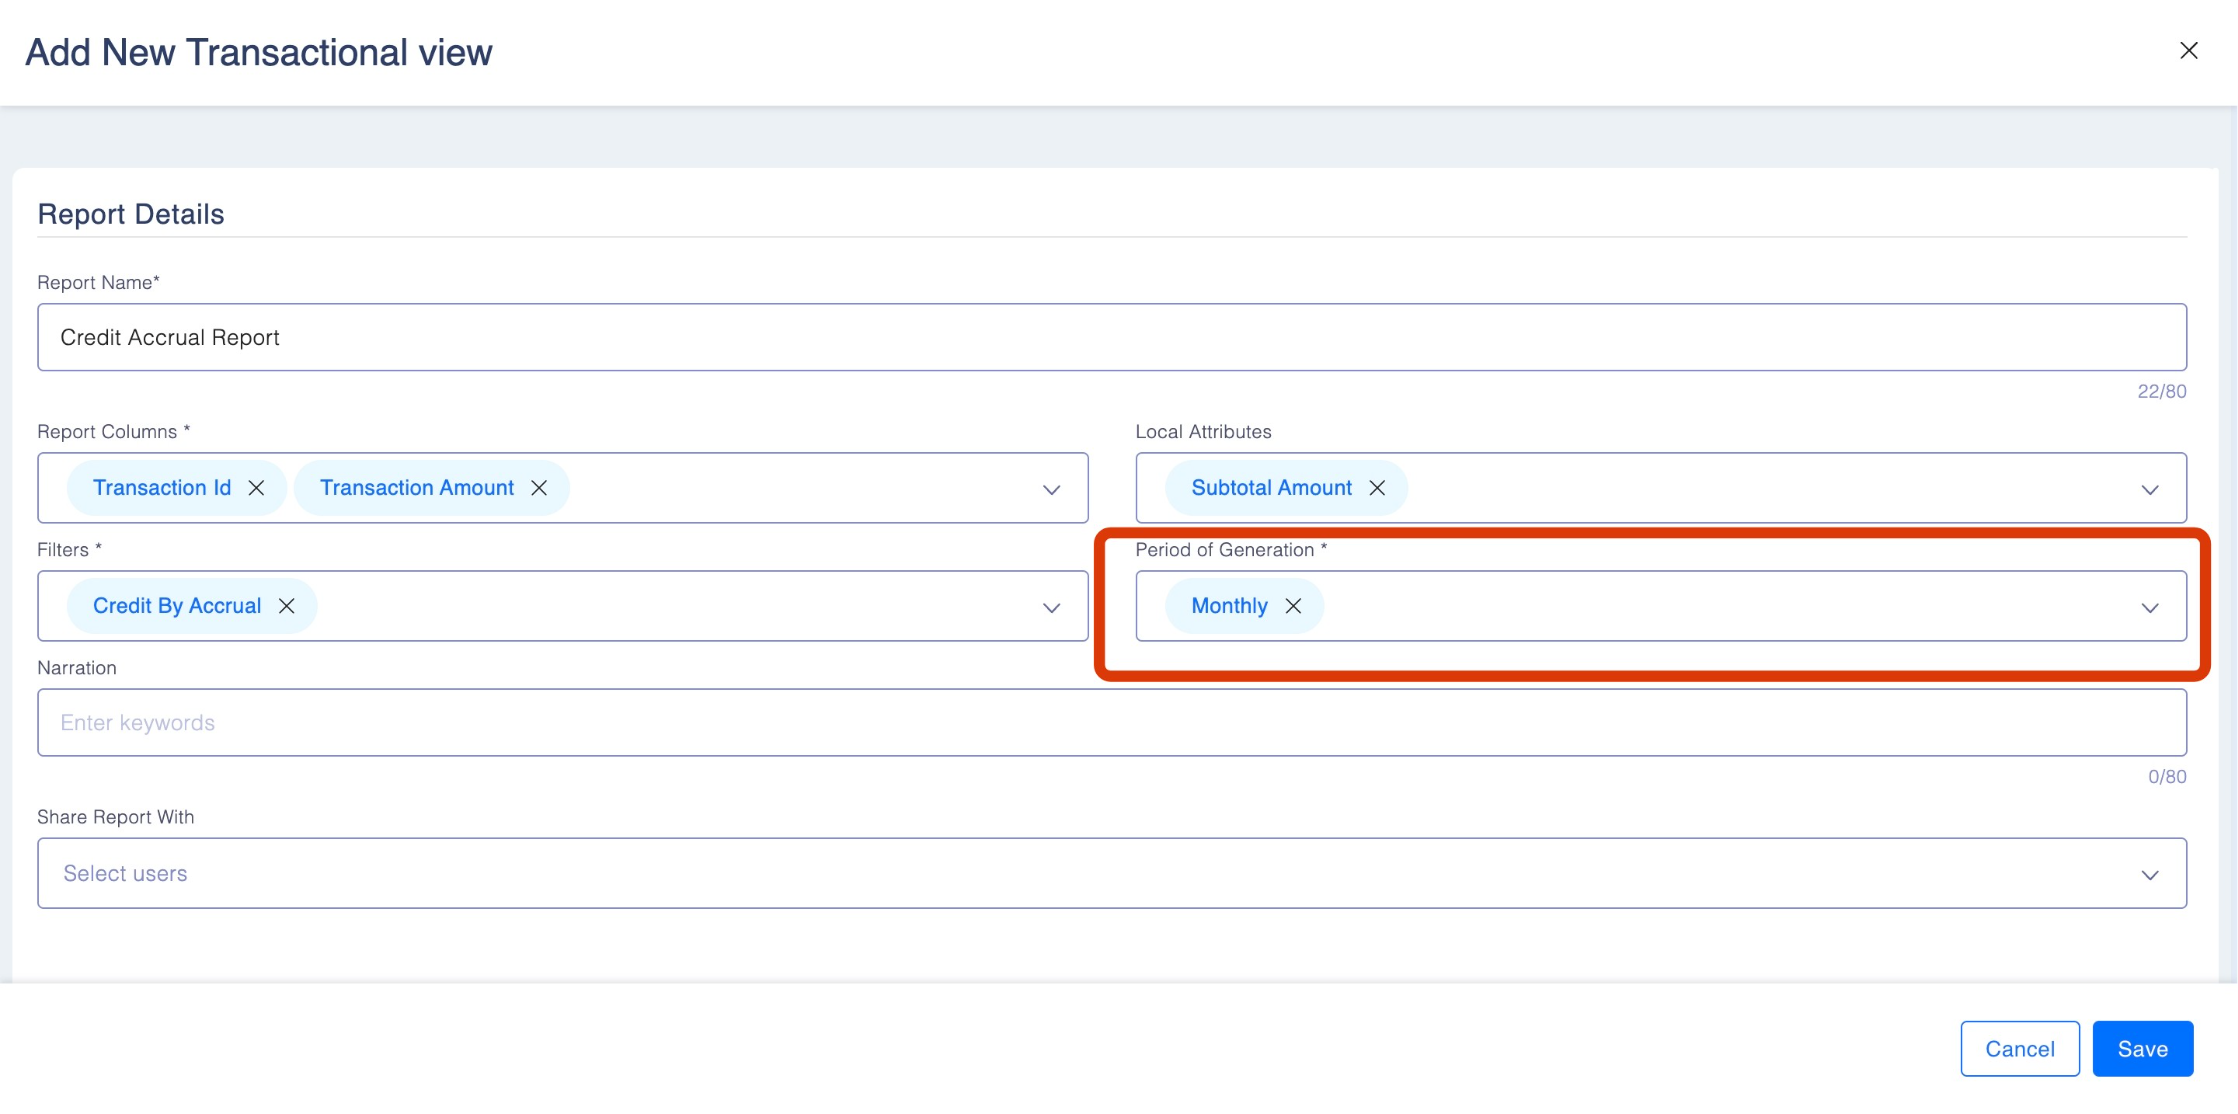Image resolution: width=2238 pixels, height=1114 pixels.
Task: Select the Transaction Amount tag label
Action: 416,488
